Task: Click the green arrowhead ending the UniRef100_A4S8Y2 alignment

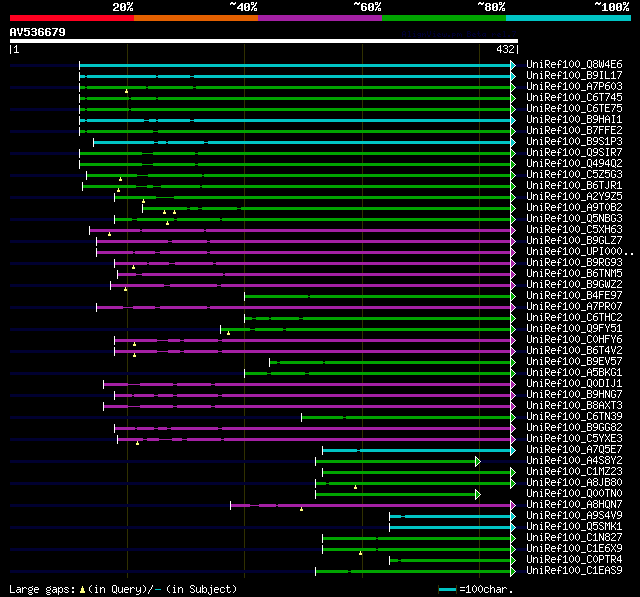Action: (x=478, y=462)
